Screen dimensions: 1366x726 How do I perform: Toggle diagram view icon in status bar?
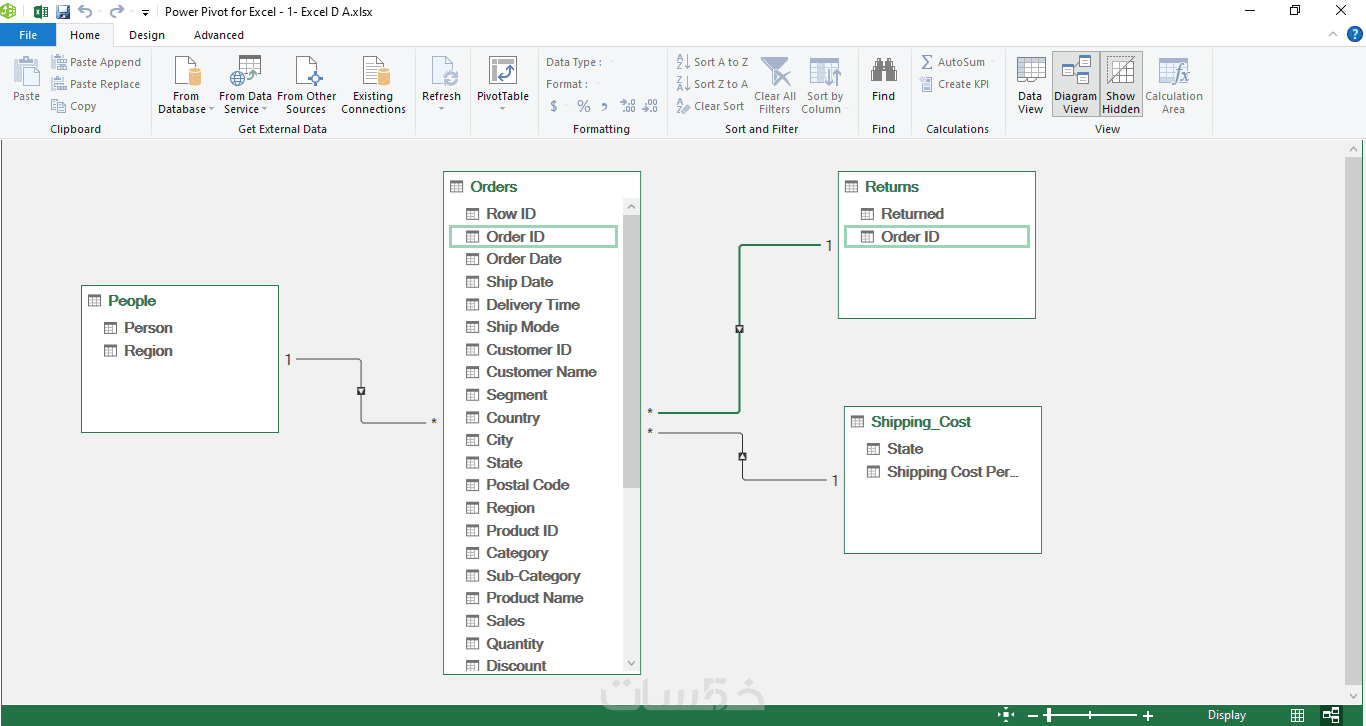1331,715
